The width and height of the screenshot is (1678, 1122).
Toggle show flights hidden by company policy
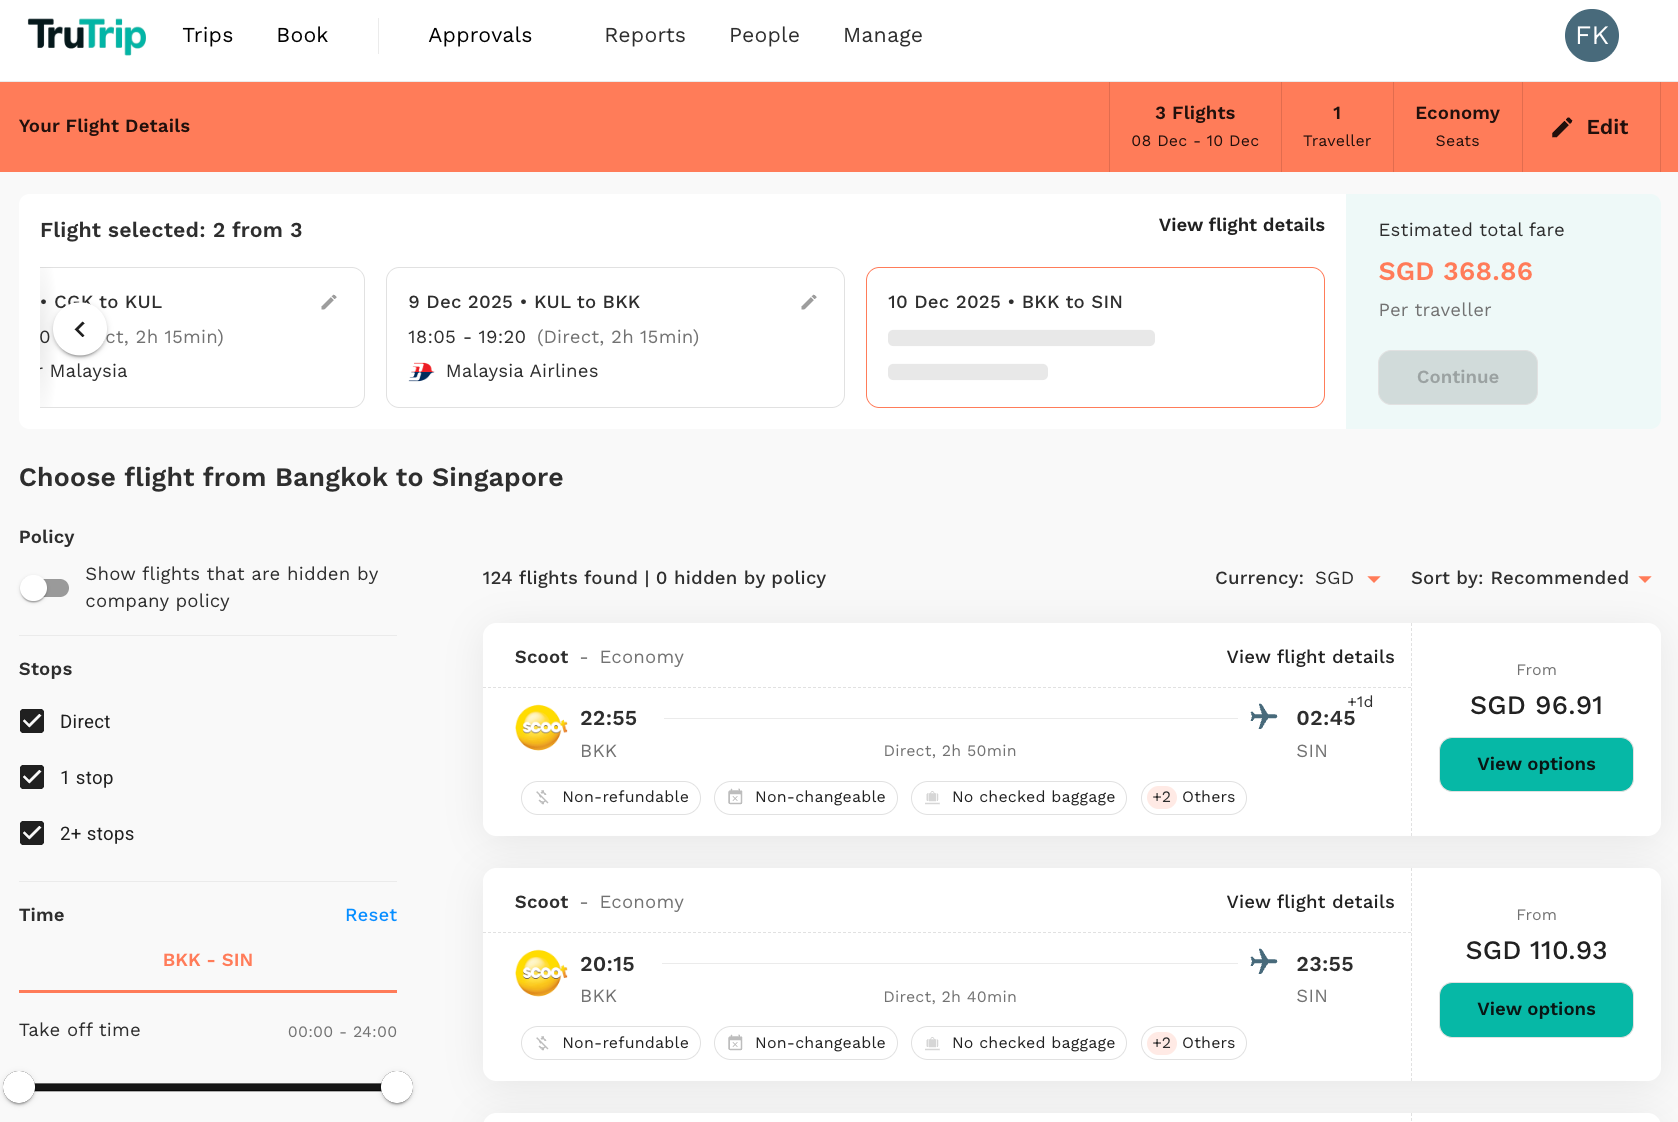pos(45,588)
